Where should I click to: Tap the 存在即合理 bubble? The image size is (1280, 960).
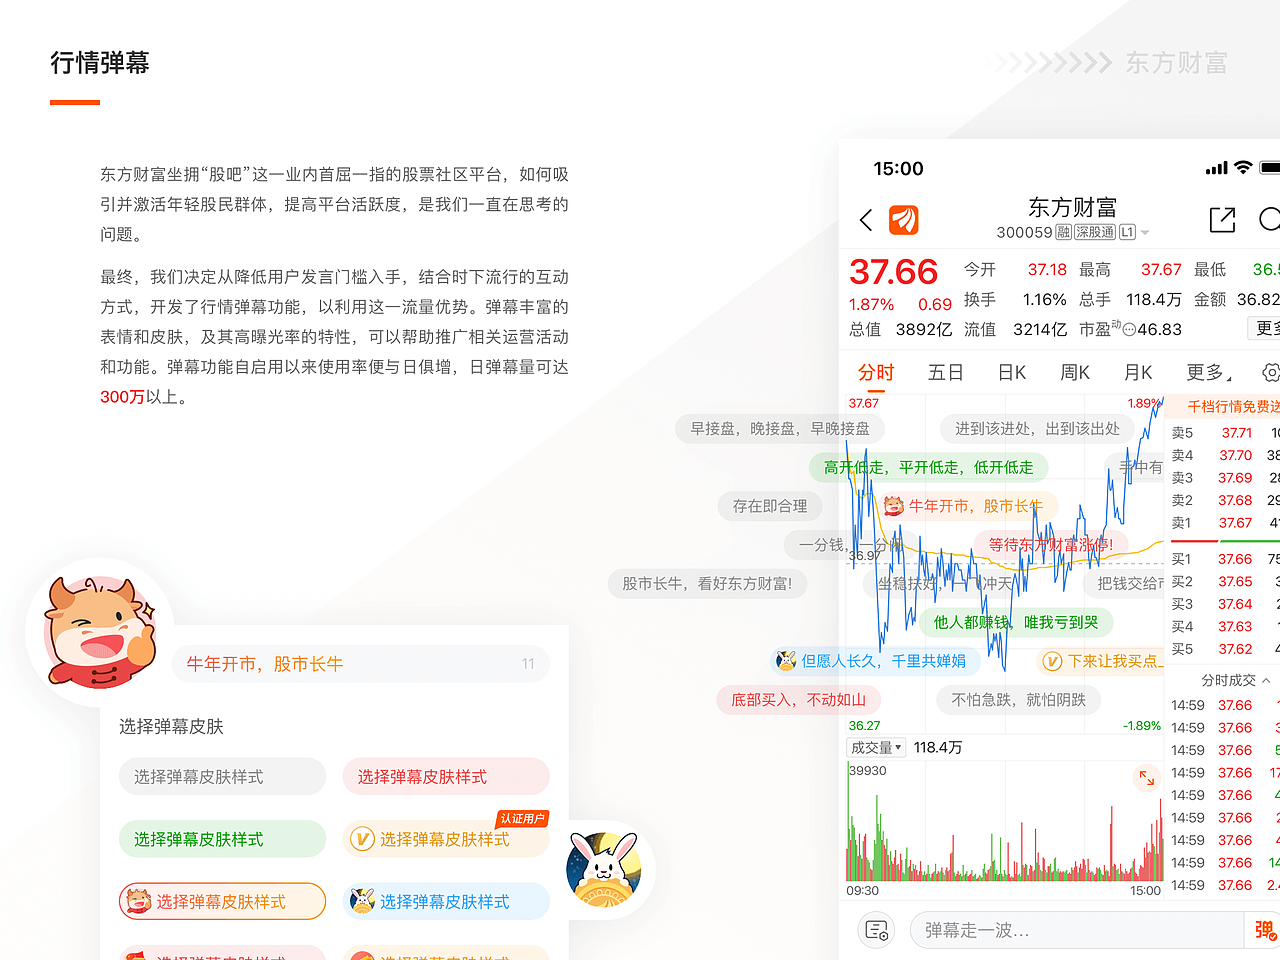coord(770,506)
